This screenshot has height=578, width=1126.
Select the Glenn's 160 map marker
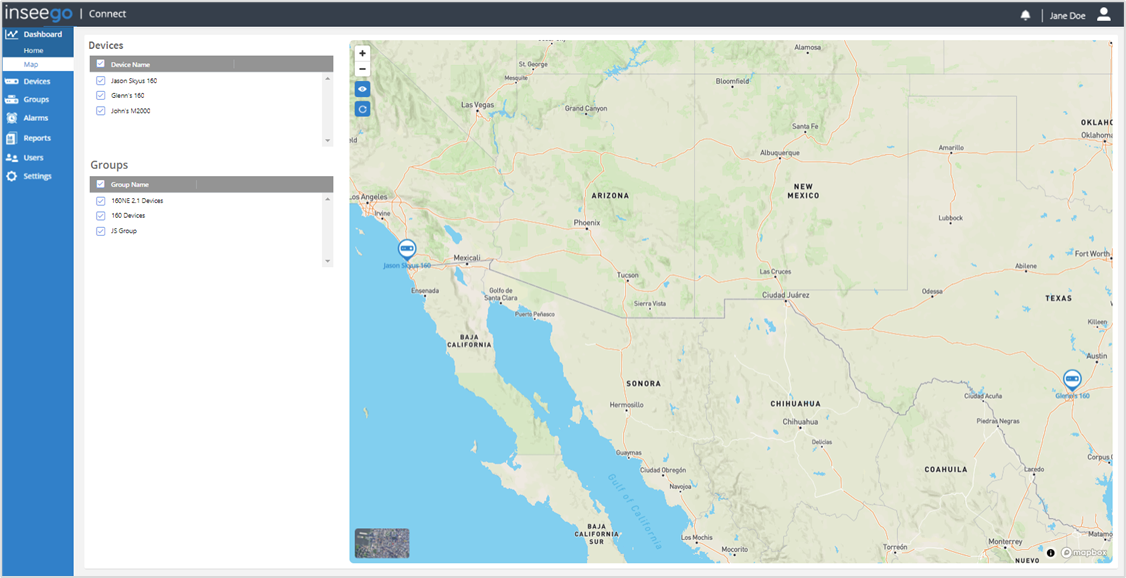coord(1072,380)
